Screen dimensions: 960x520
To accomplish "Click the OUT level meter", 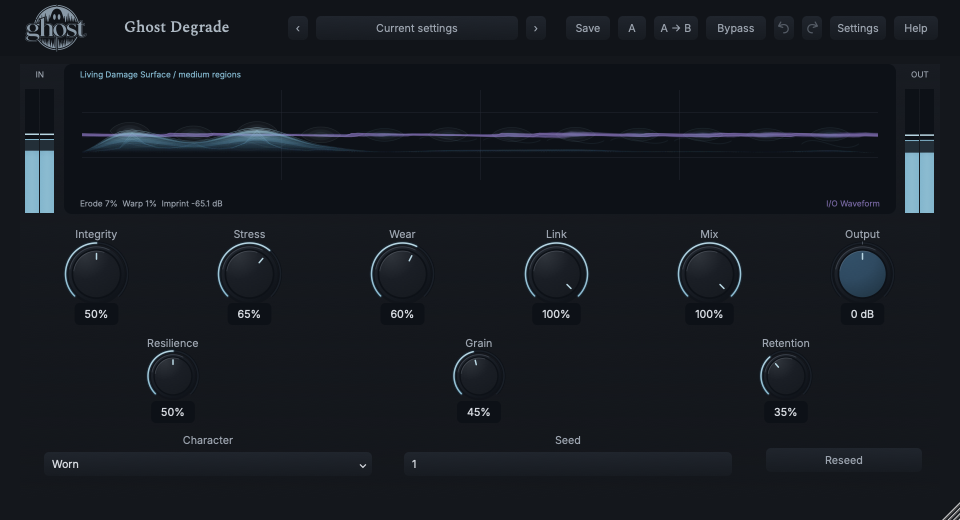I will pyautogui.click(x=920, y=151).
